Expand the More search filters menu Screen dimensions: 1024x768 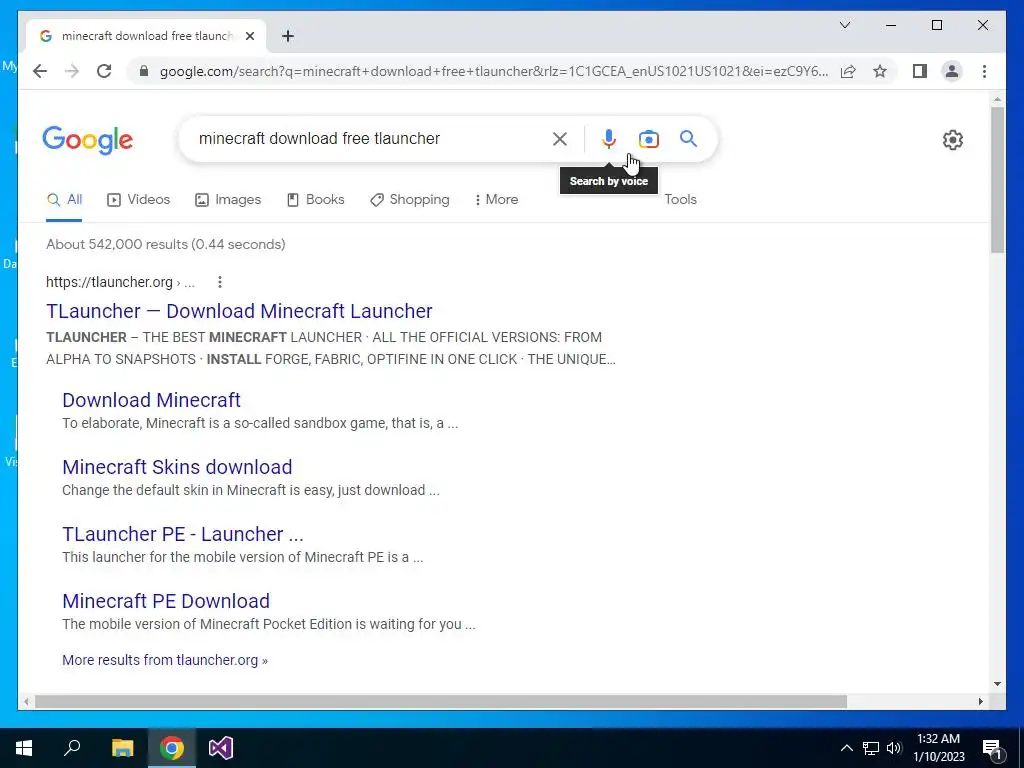point(496,200)
